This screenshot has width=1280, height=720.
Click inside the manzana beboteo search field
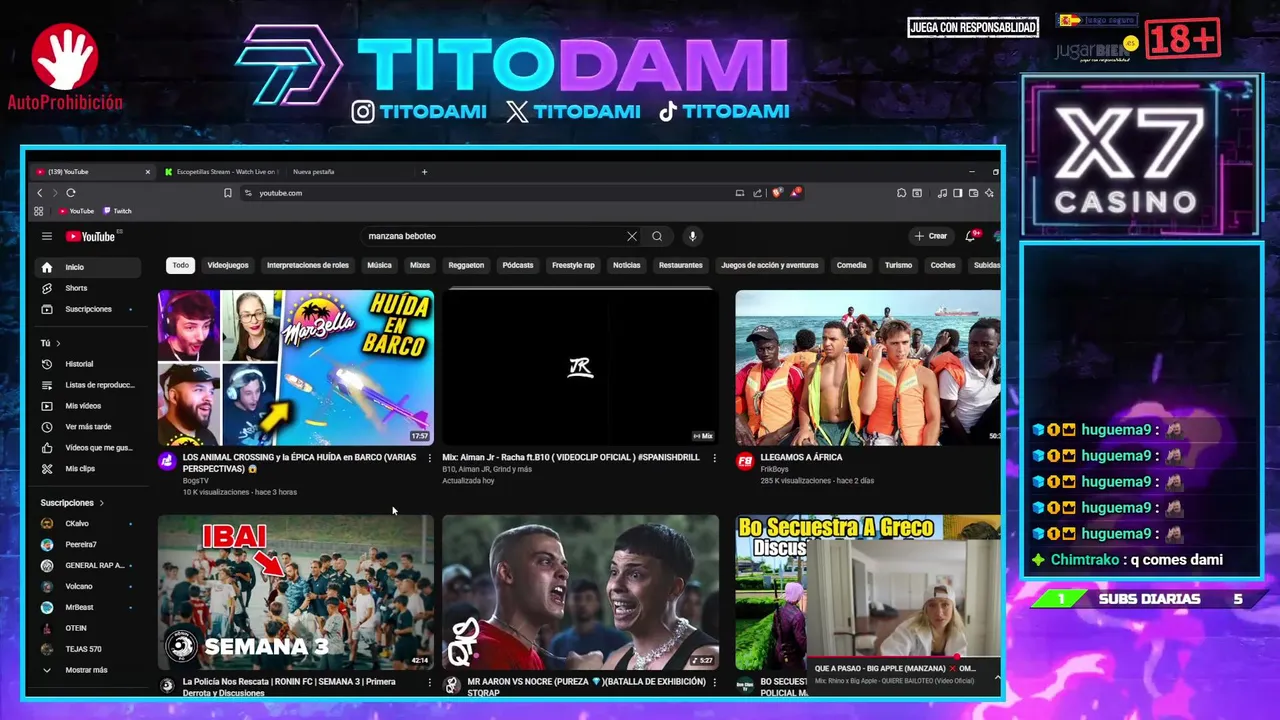[494, 236]
